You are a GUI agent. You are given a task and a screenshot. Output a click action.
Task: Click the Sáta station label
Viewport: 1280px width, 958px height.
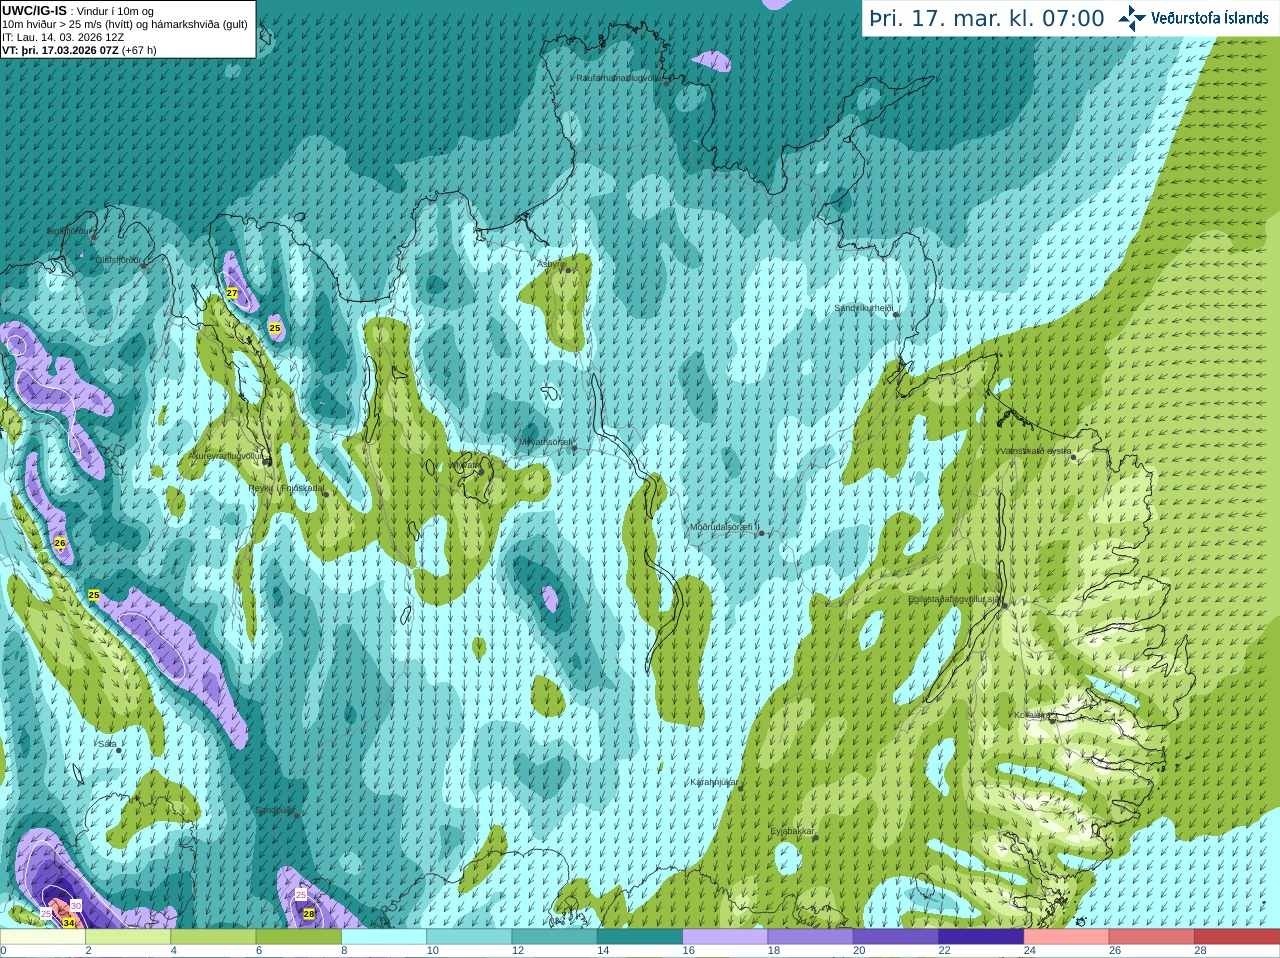[107, 744]
